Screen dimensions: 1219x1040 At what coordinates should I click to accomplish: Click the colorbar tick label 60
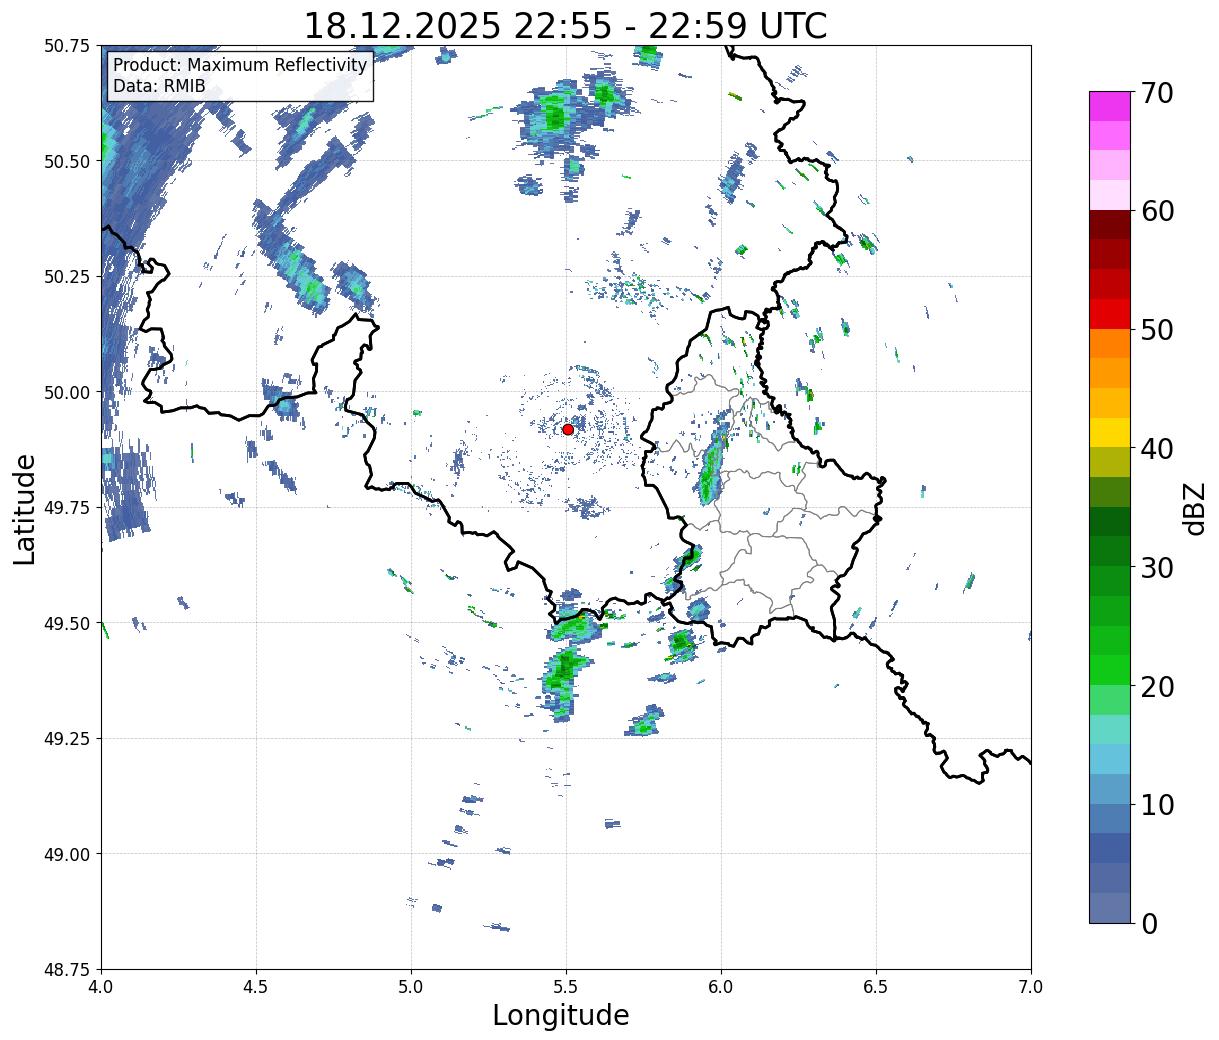[1157, 211]
